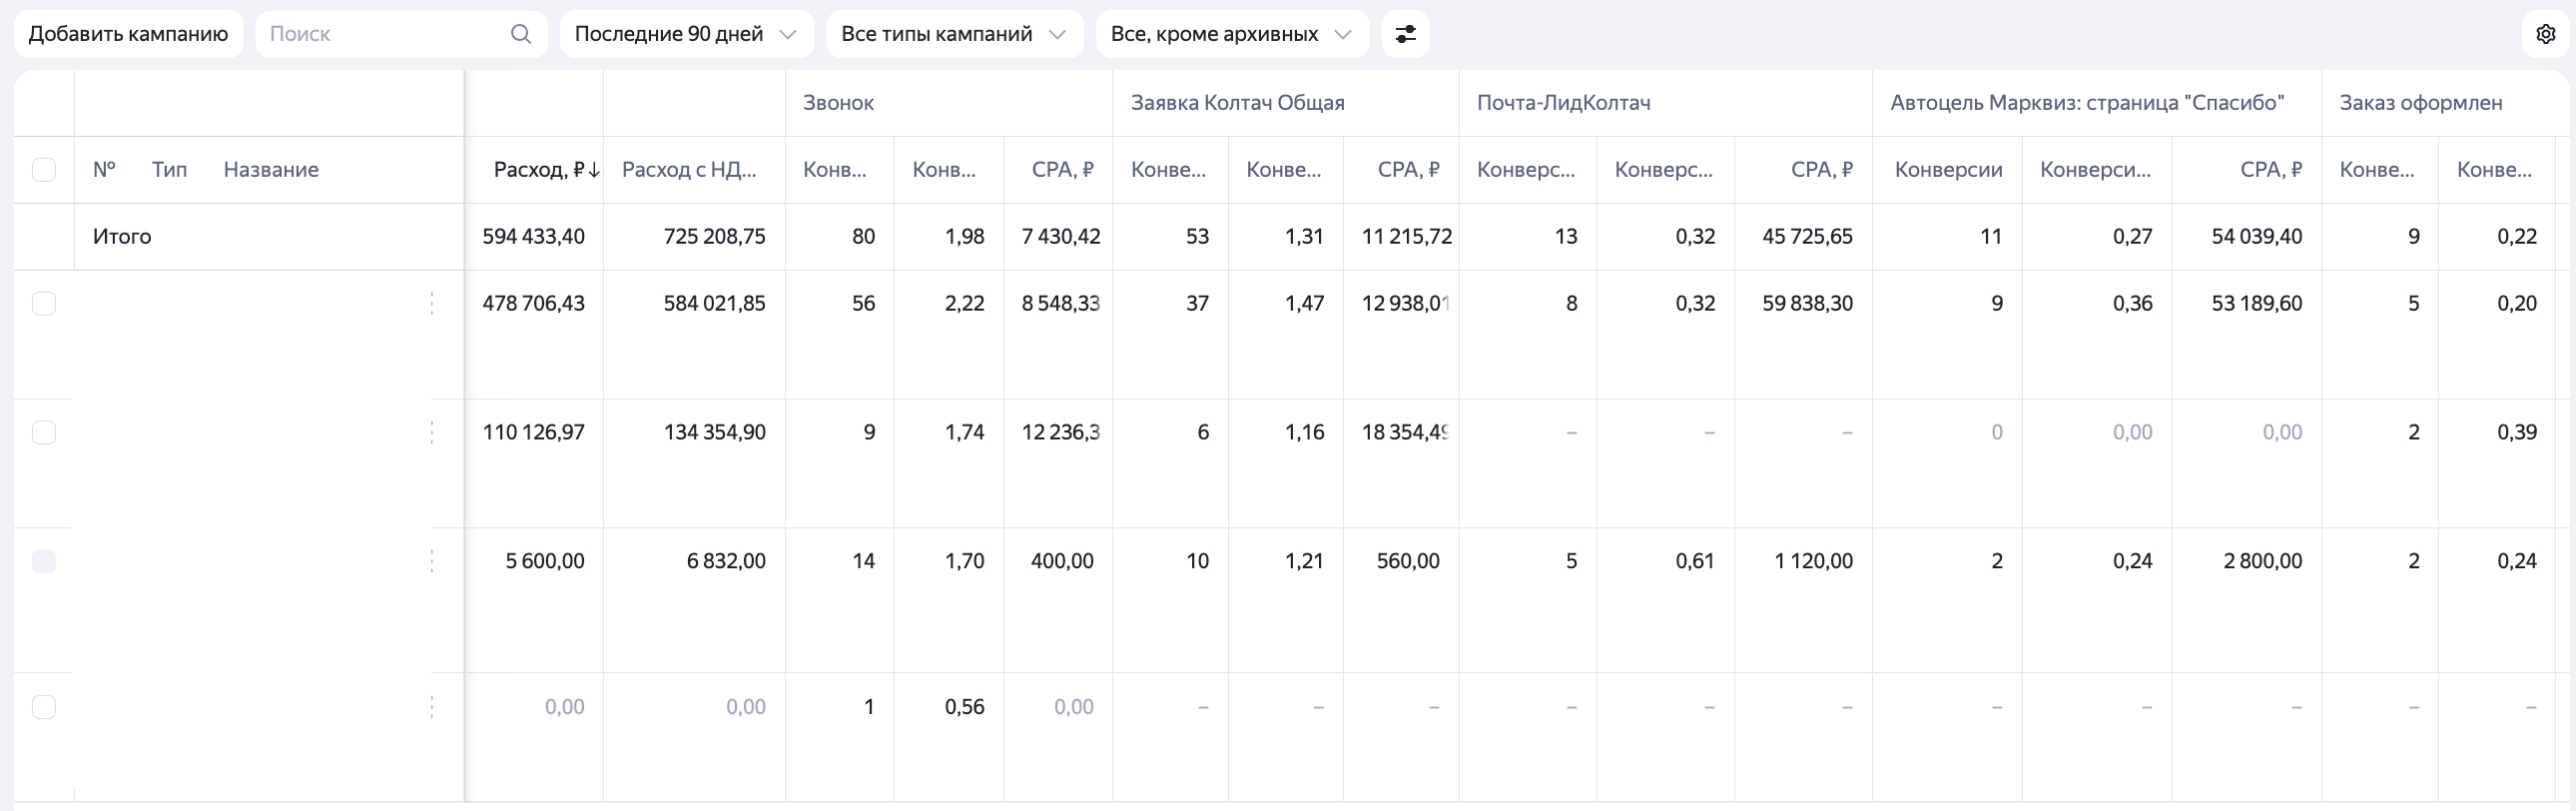2576x811 pixels.
Task: Toggle the select-all header checkbox
Action: tap(44, 169)
